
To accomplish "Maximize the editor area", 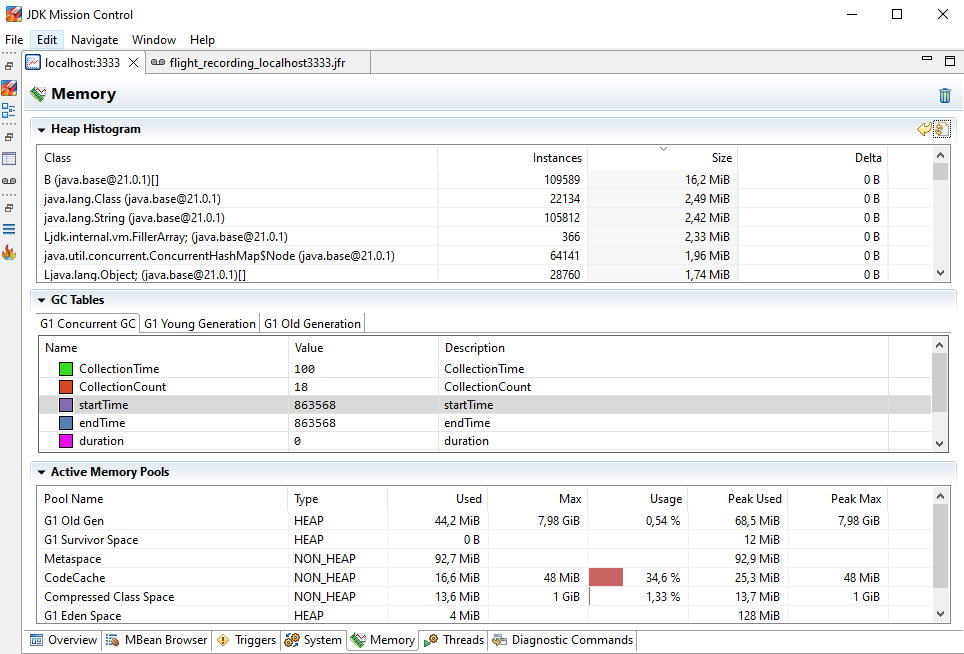I will [x=950, y=60].
